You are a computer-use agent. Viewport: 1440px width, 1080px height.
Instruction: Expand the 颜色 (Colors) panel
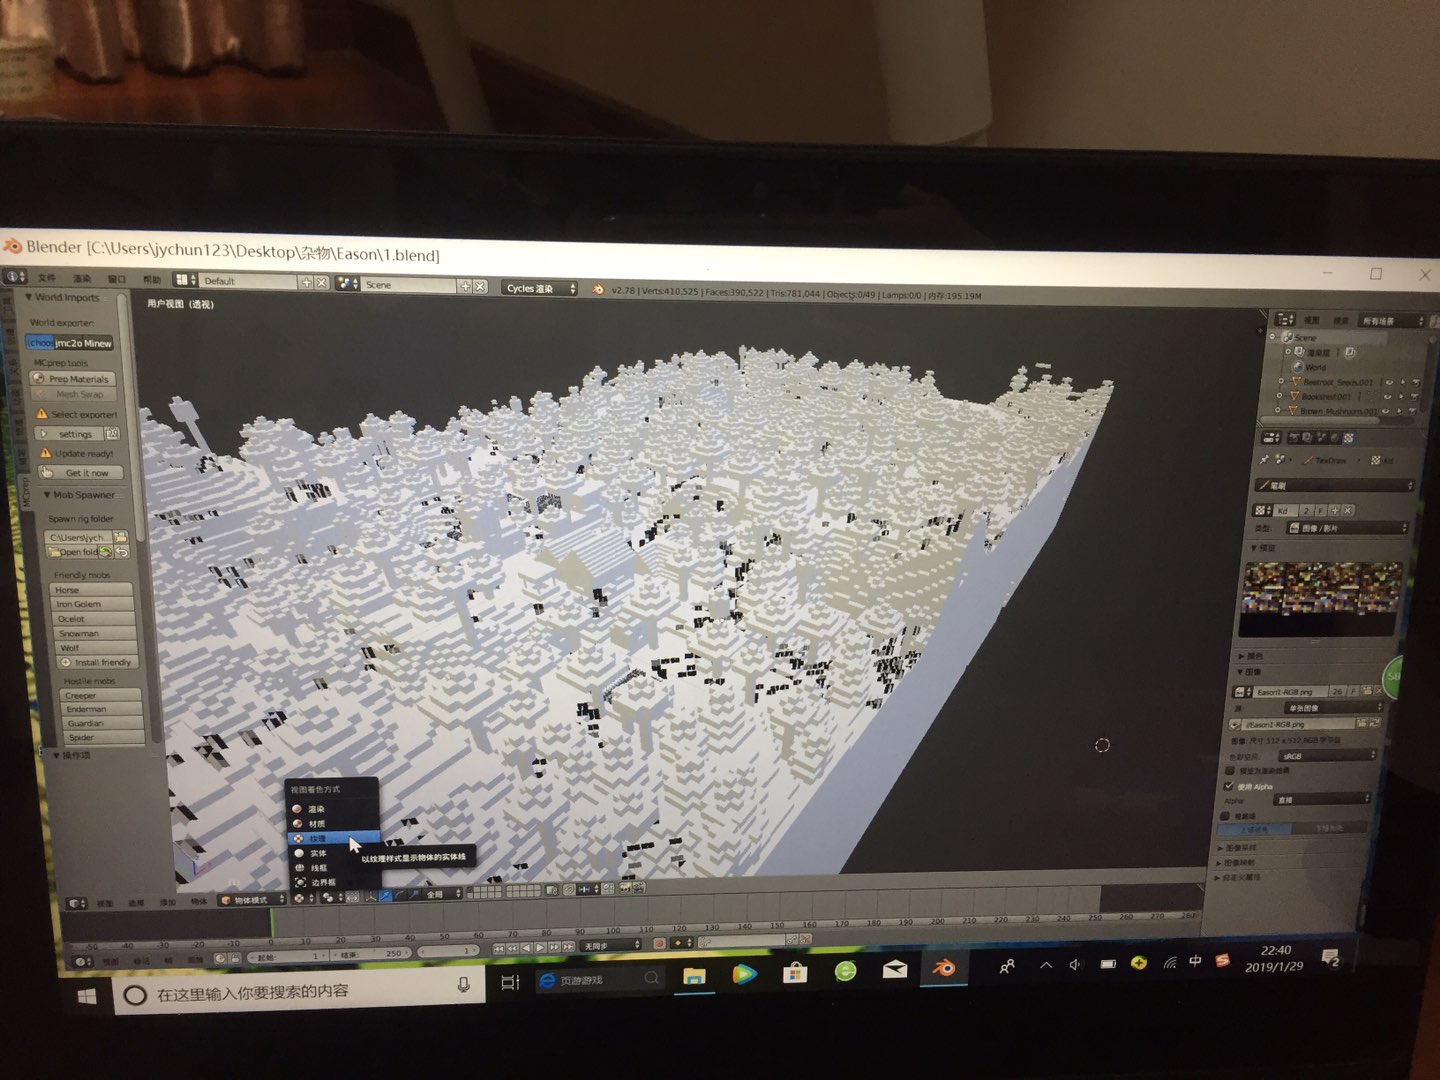(1252, 656)
